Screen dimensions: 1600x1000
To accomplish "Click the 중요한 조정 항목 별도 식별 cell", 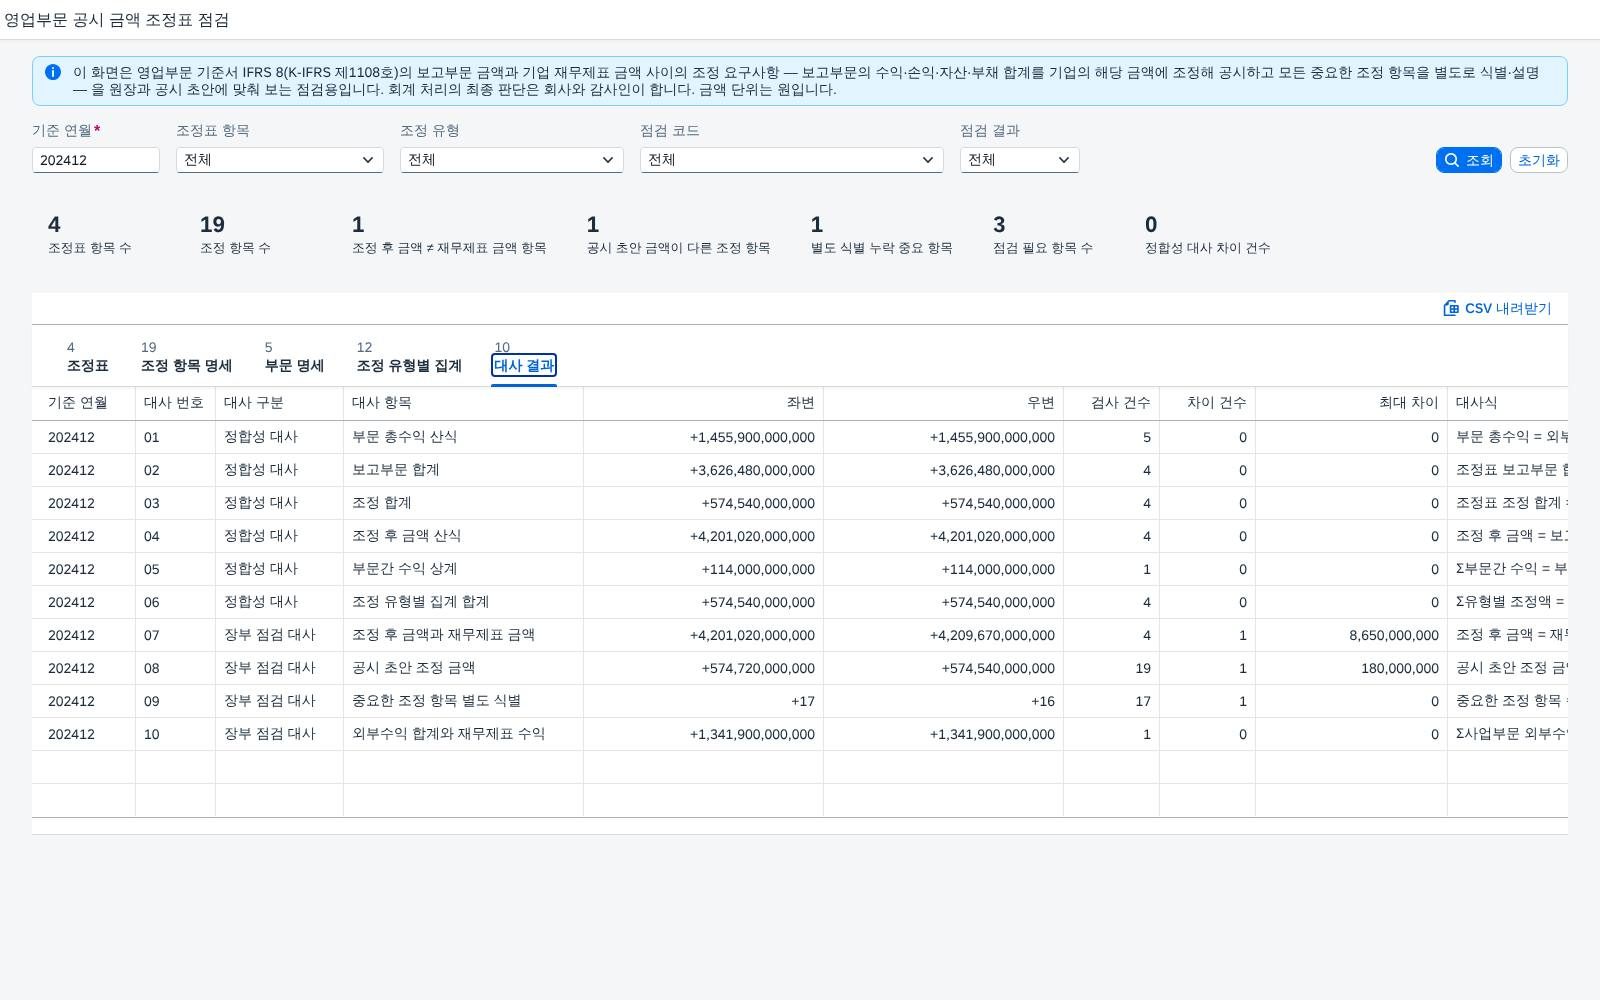I will [x=463, y=701].
